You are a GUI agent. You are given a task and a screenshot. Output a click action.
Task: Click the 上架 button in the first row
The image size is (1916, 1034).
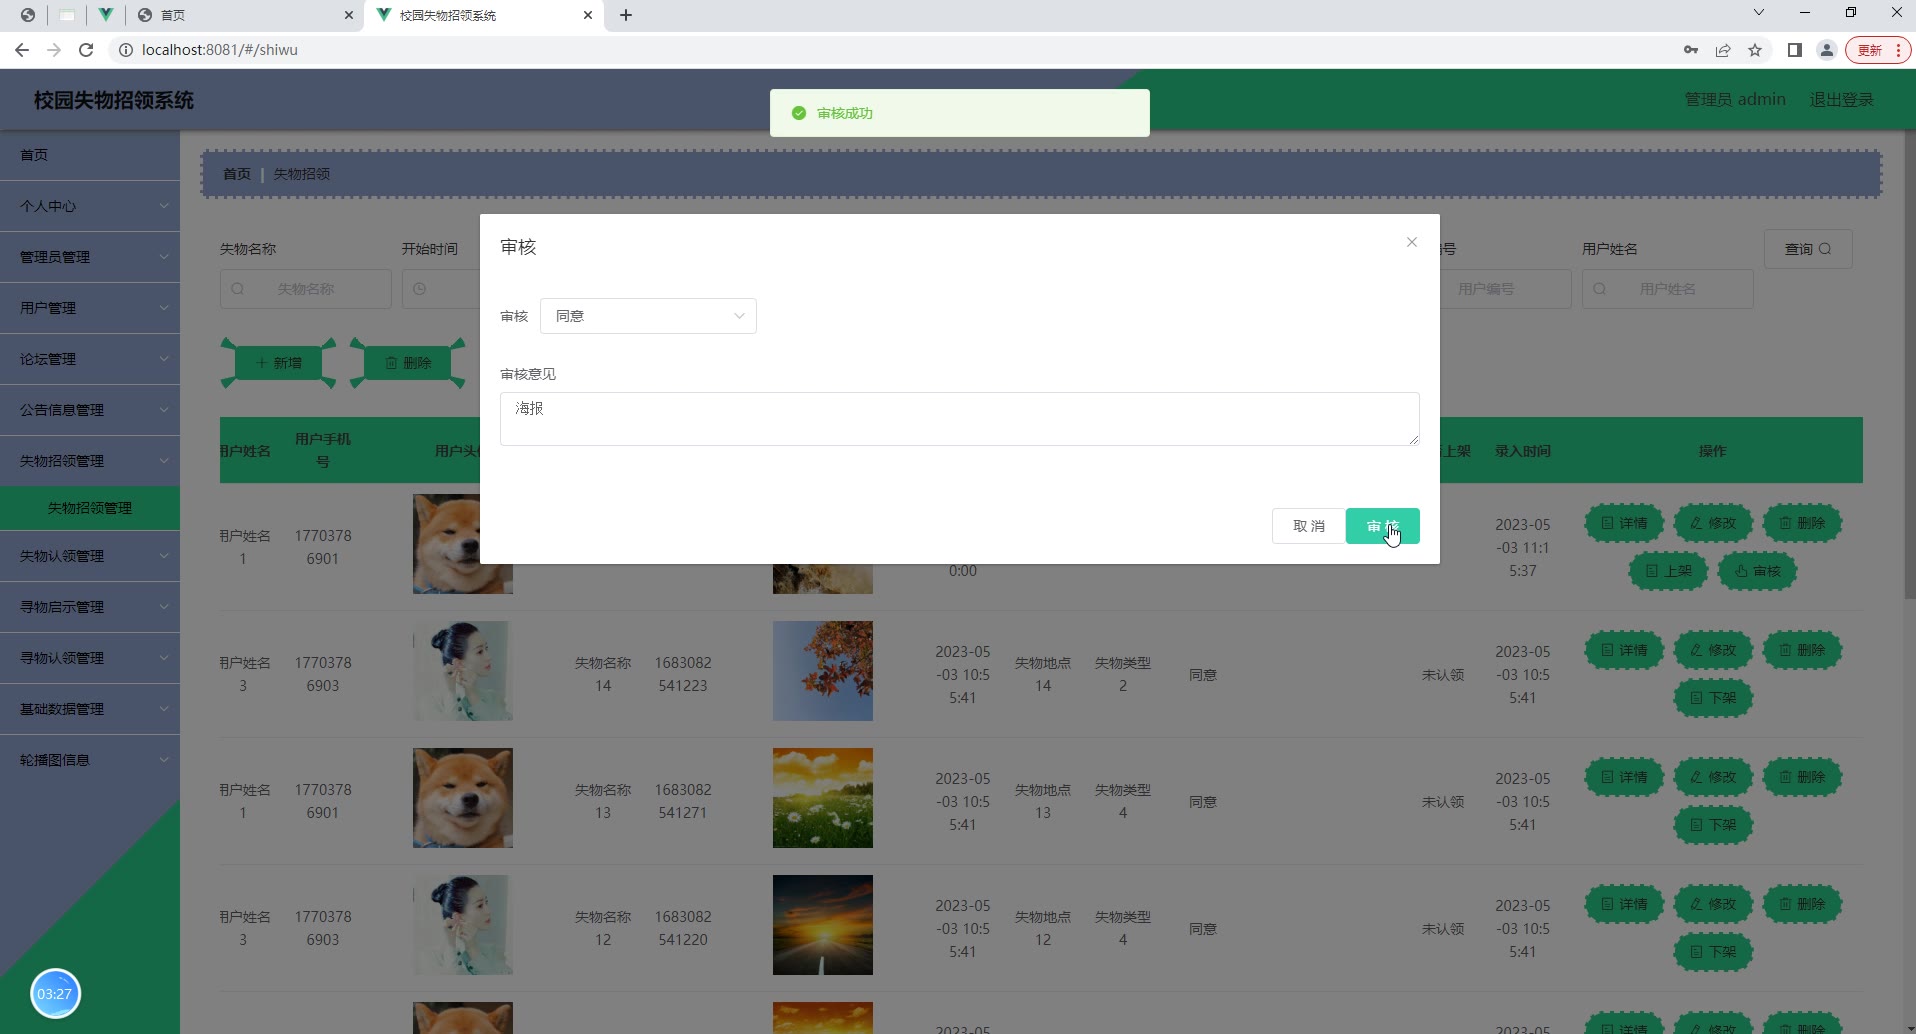1668,571
